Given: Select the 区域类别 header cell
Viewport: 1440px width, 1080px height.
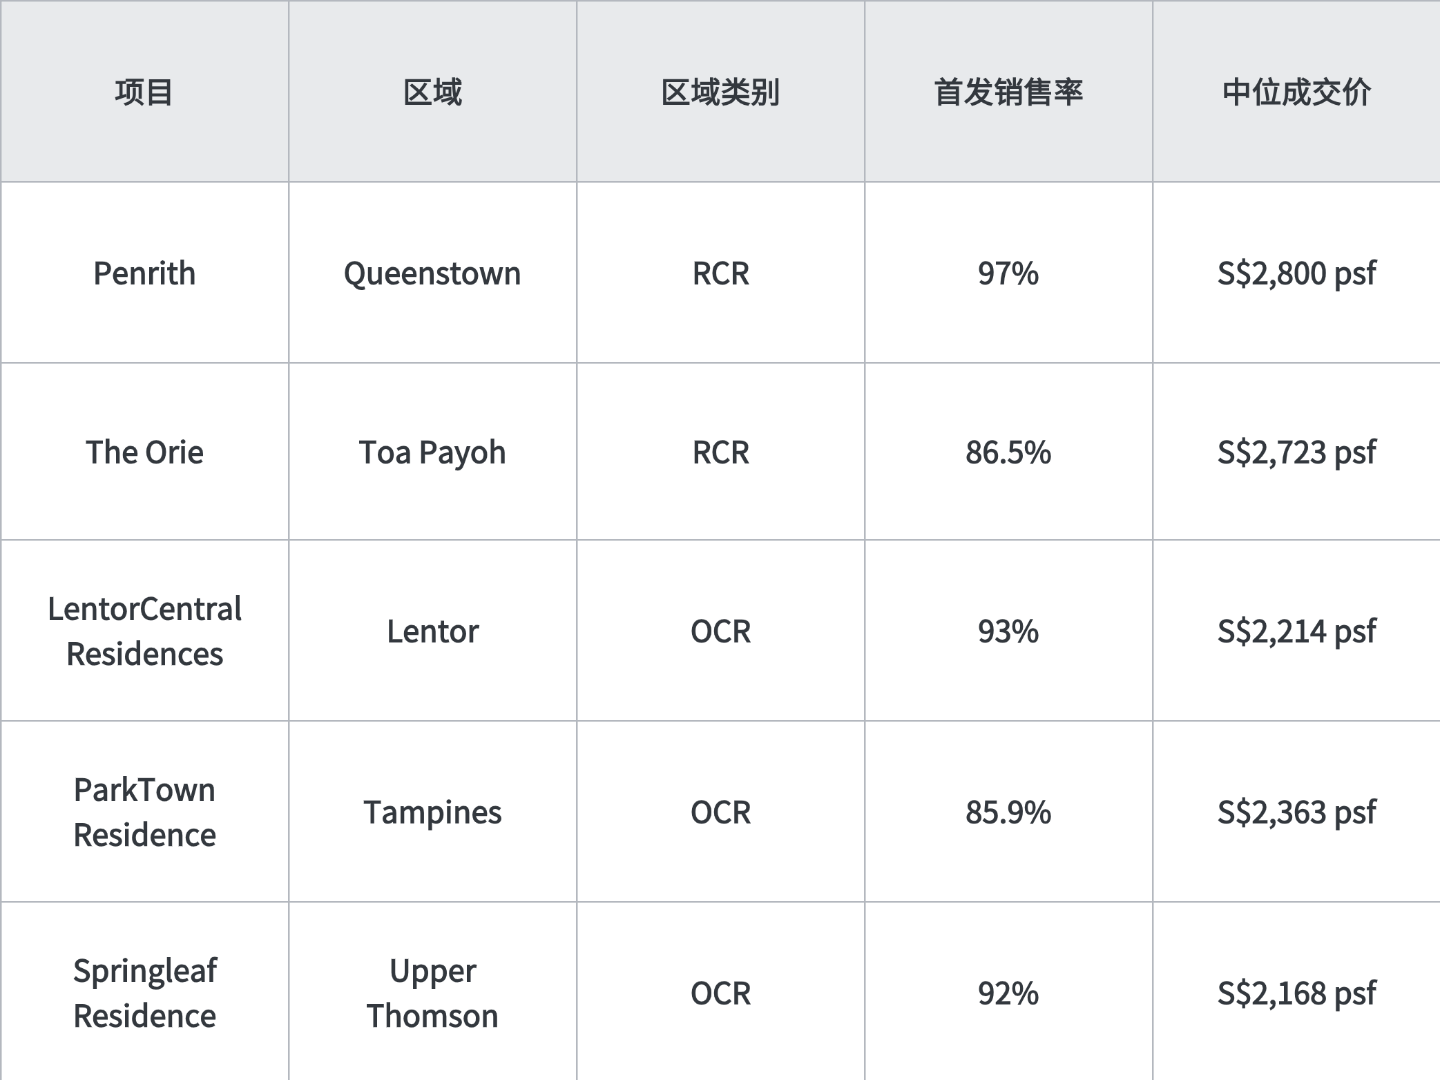Looking at the screenshot, I should pos(720,92).
